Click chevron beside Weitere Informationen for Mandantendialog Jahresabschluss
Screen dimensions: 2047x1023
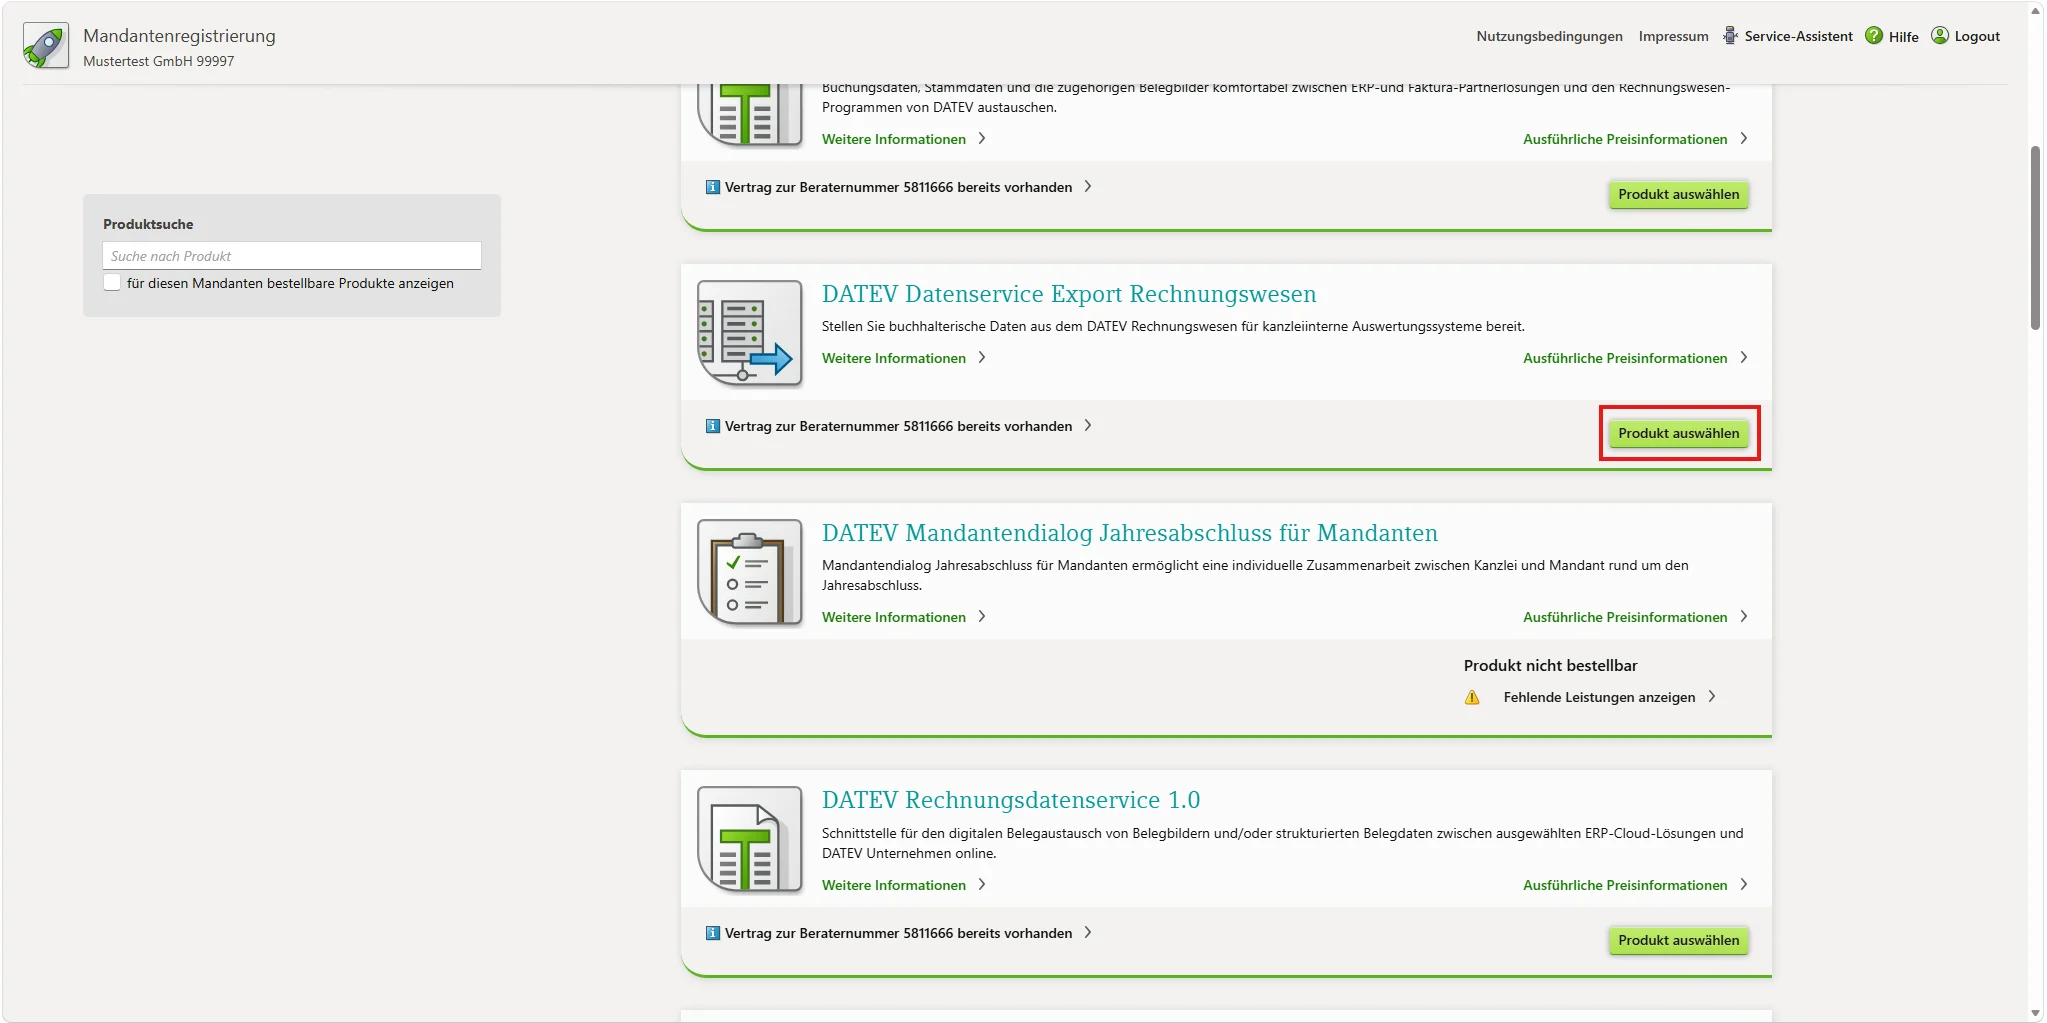(982, 617)
